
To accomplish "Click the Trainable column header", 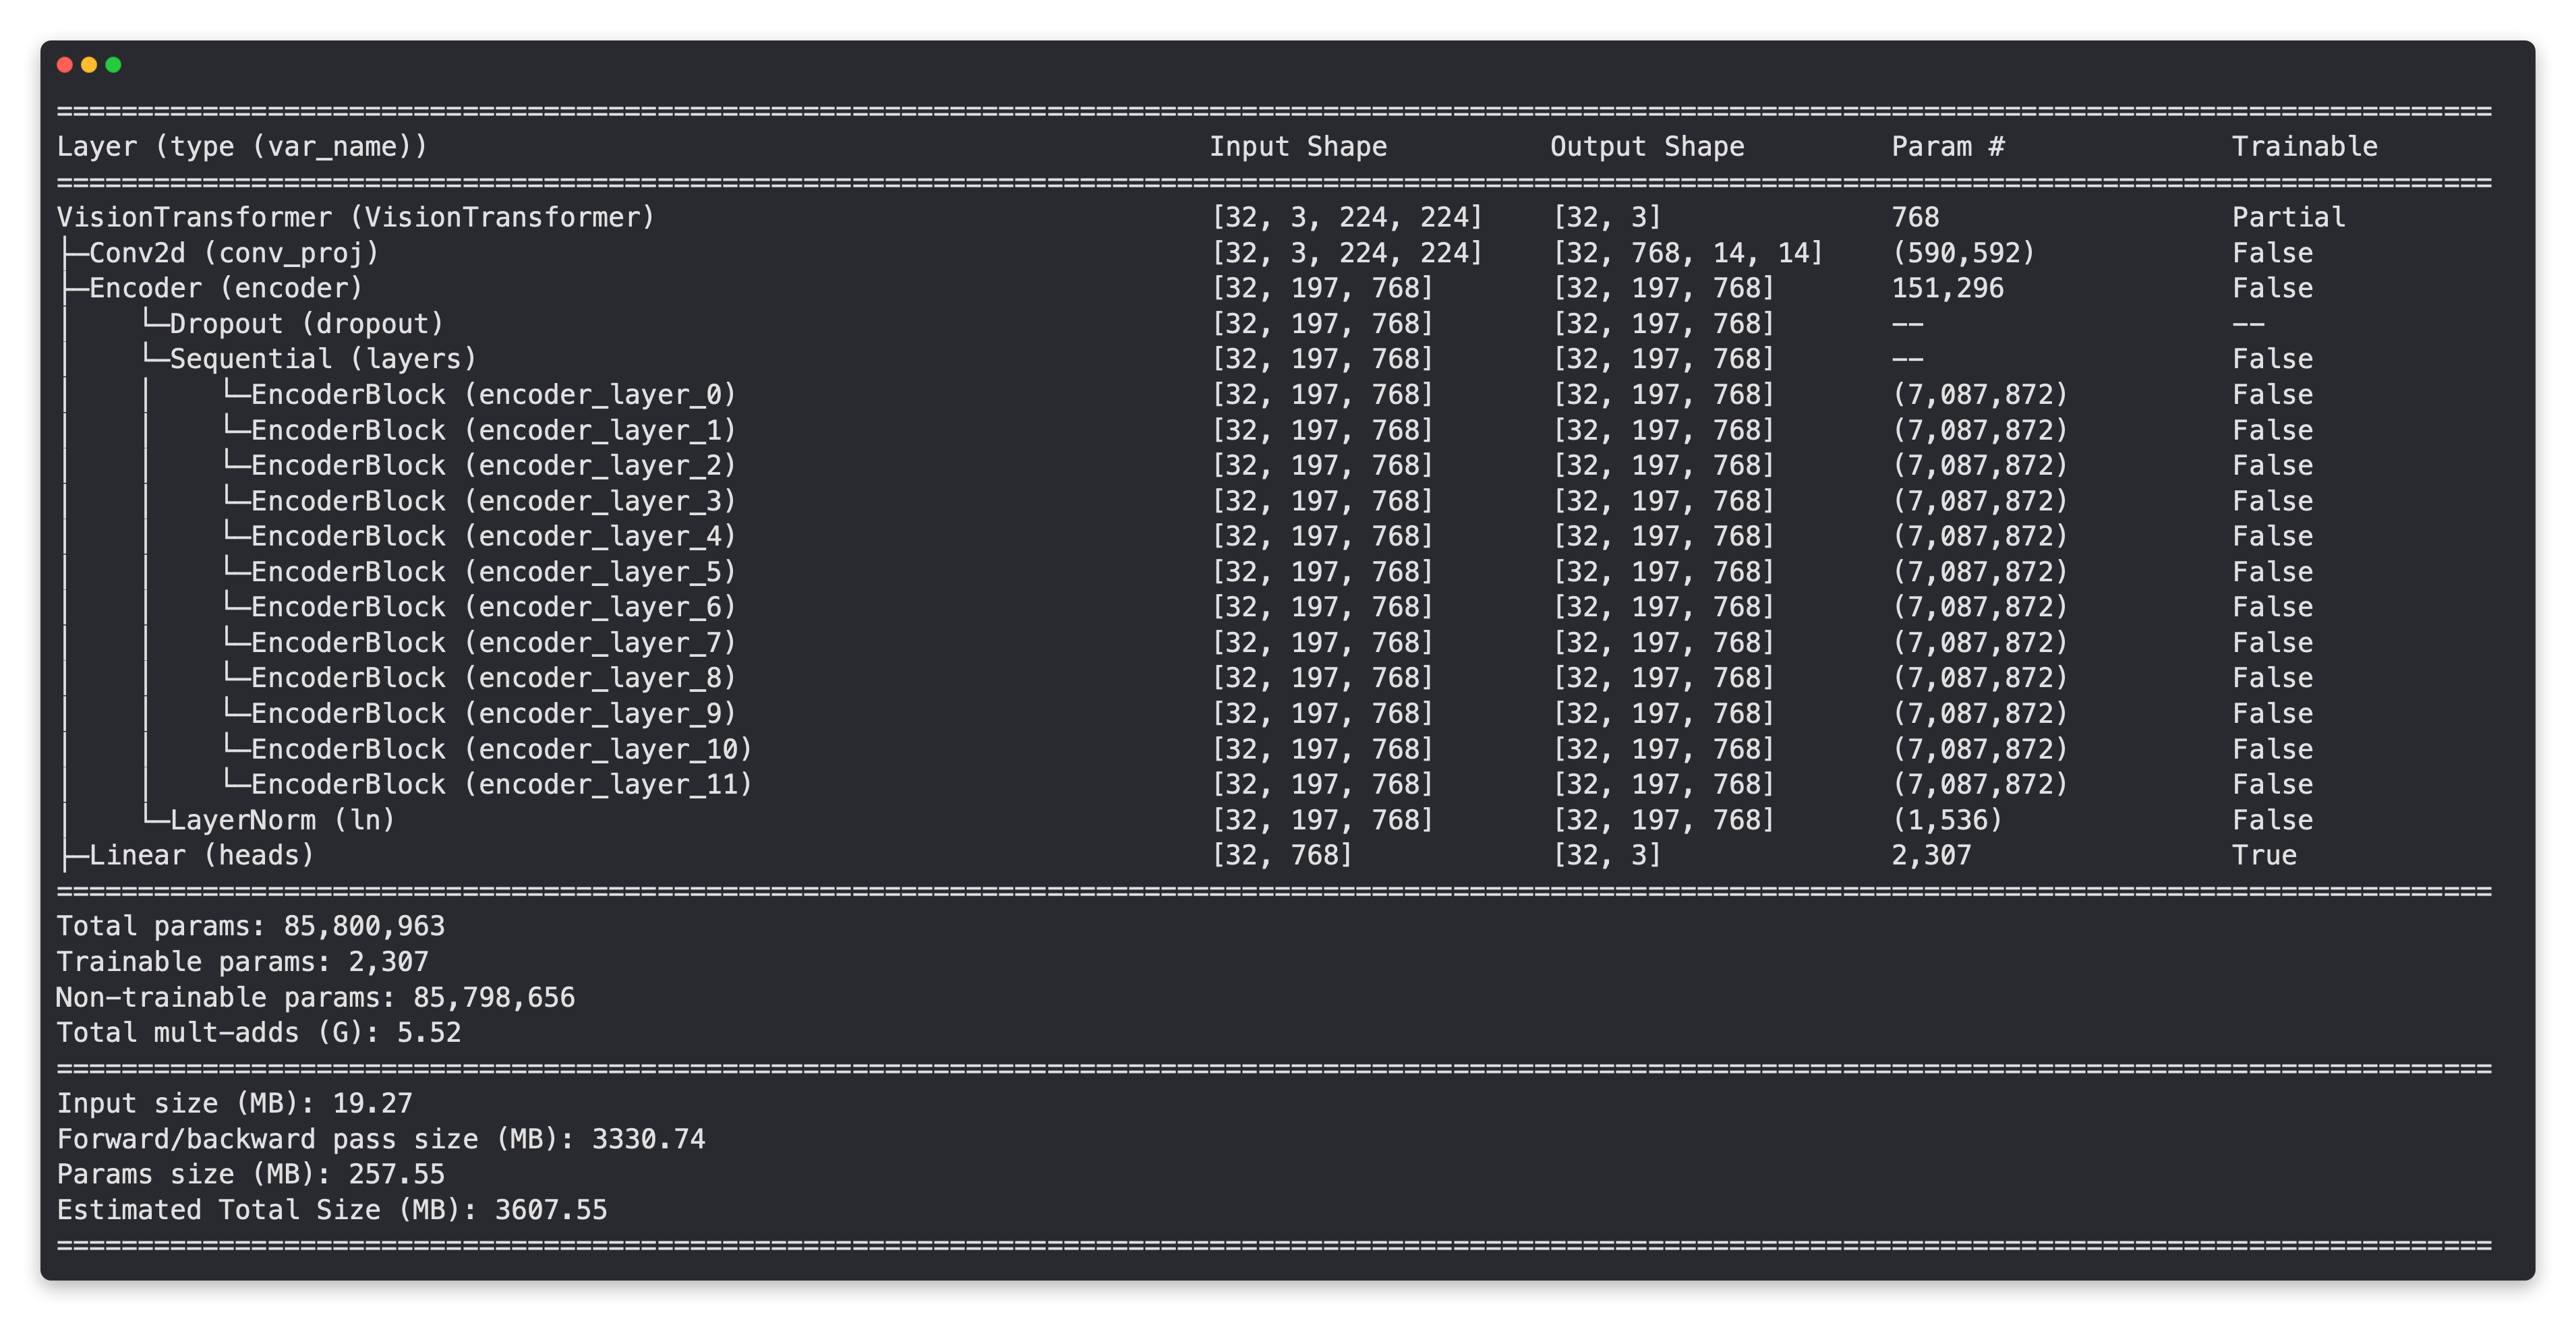I will point(2304,147).
